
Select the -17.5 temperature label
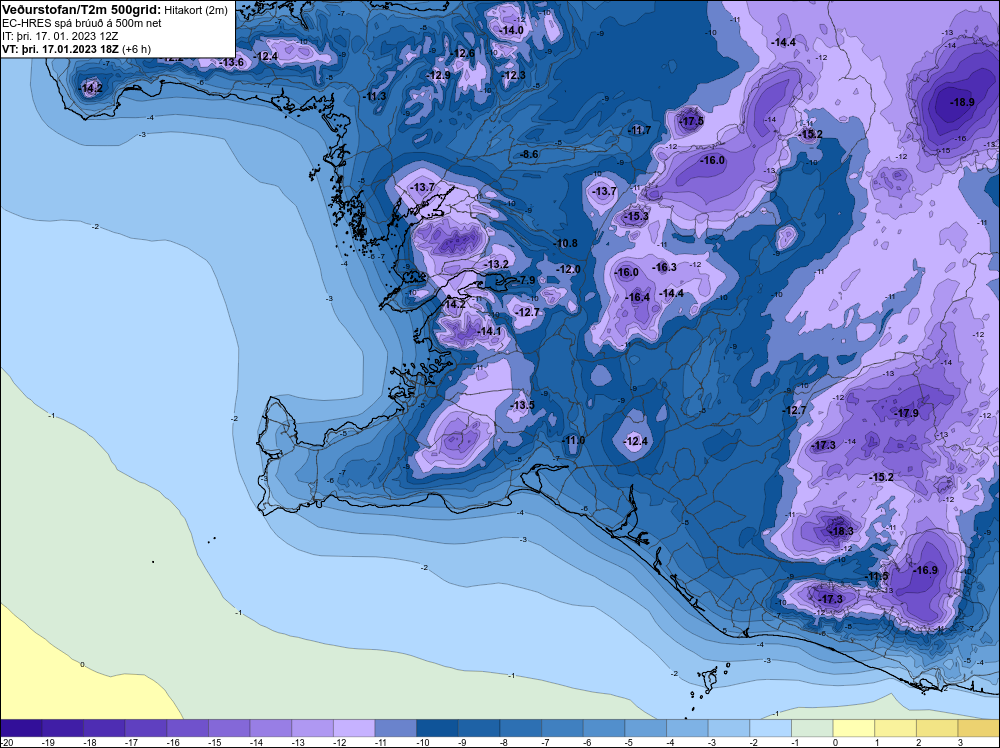(691, 121)
